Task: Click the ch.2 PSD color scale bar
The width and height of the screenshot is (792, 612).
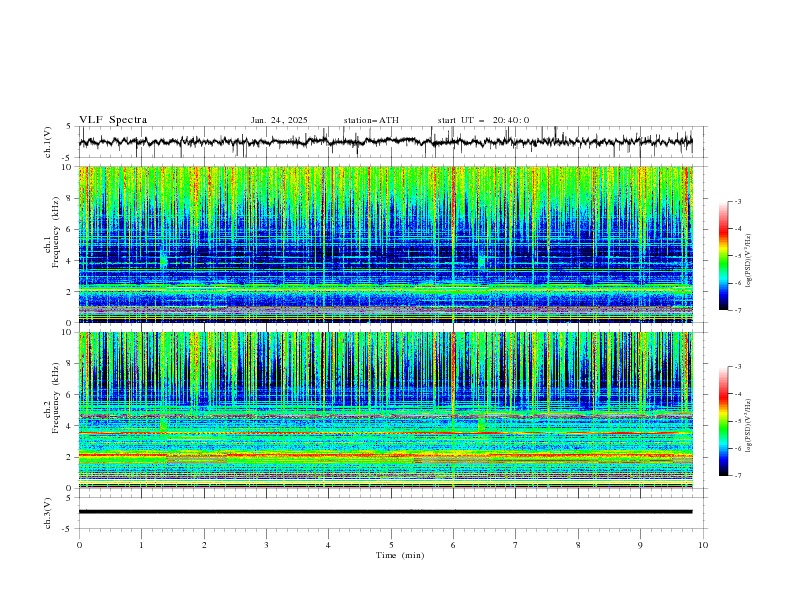Action: coord(723,421)
